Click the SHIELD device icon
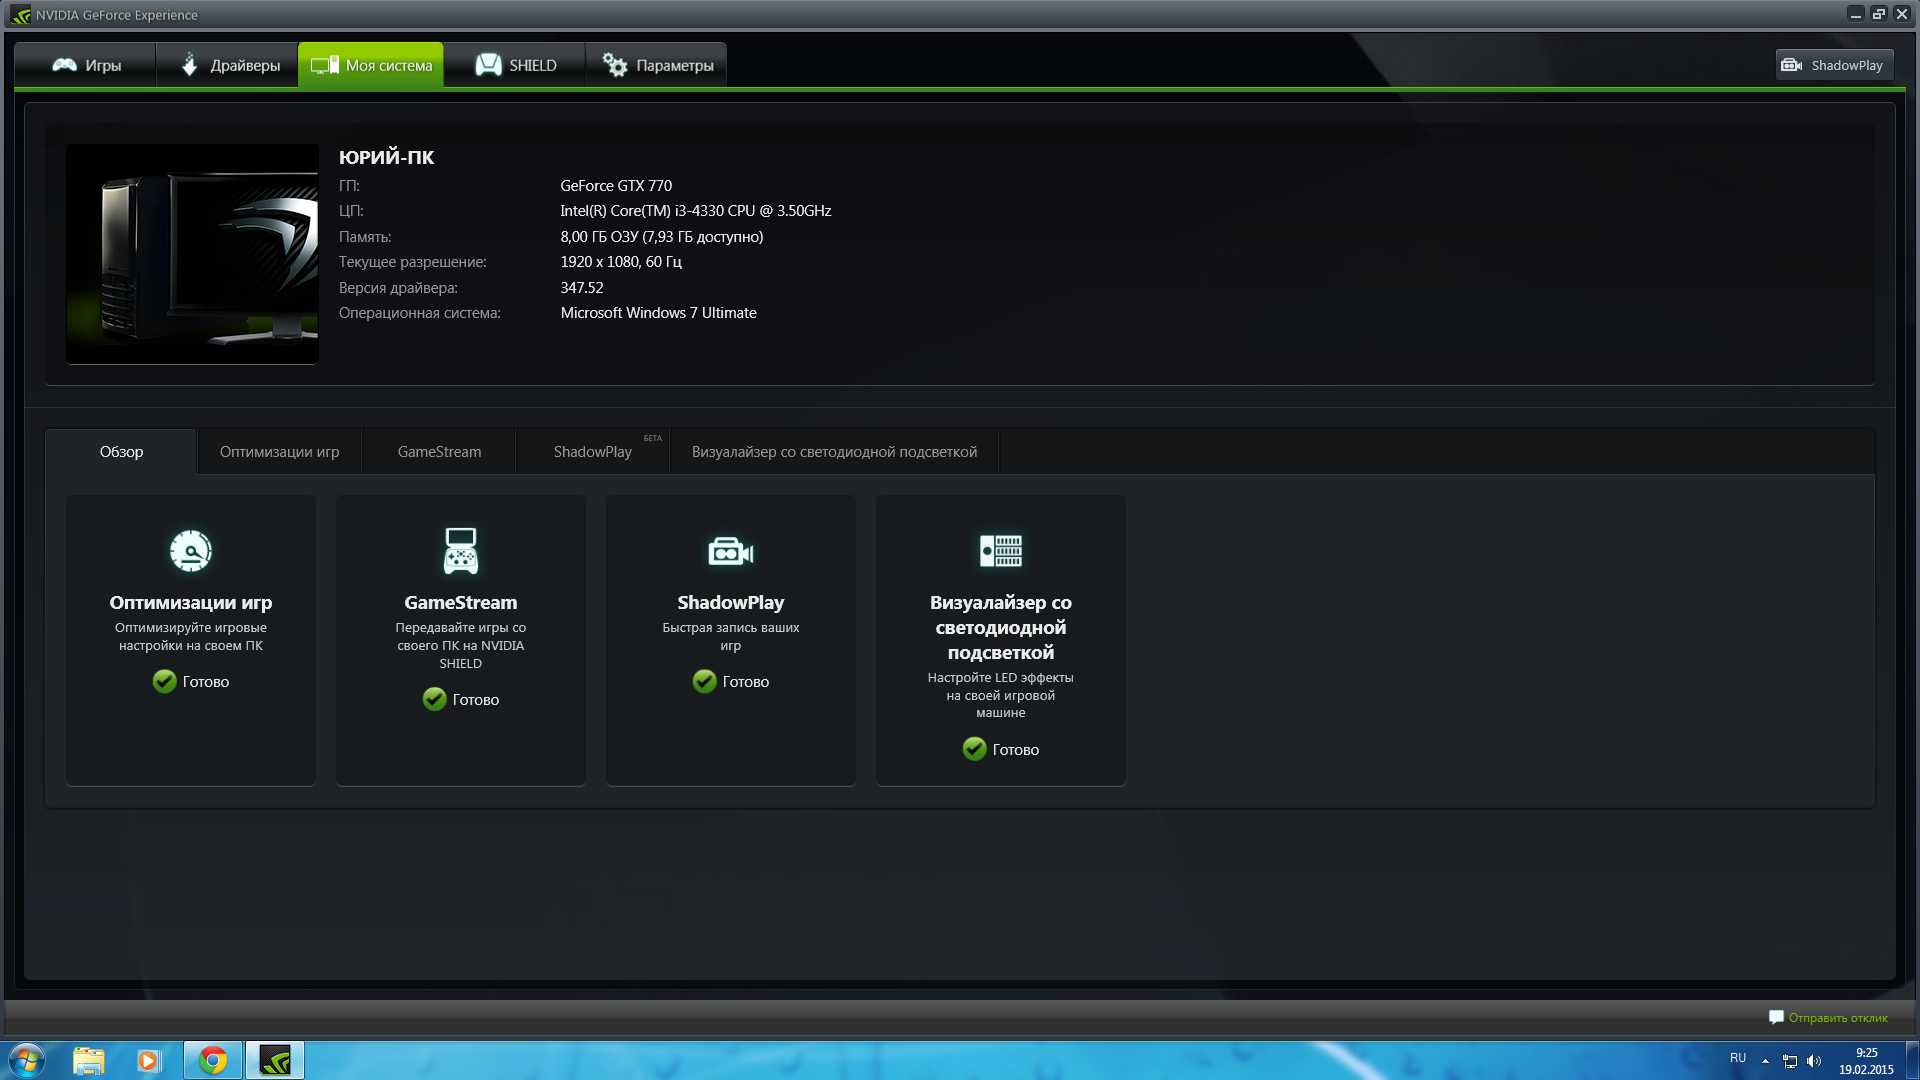The width and height of the screenshot is (1920, 1080). coord(488,65)
